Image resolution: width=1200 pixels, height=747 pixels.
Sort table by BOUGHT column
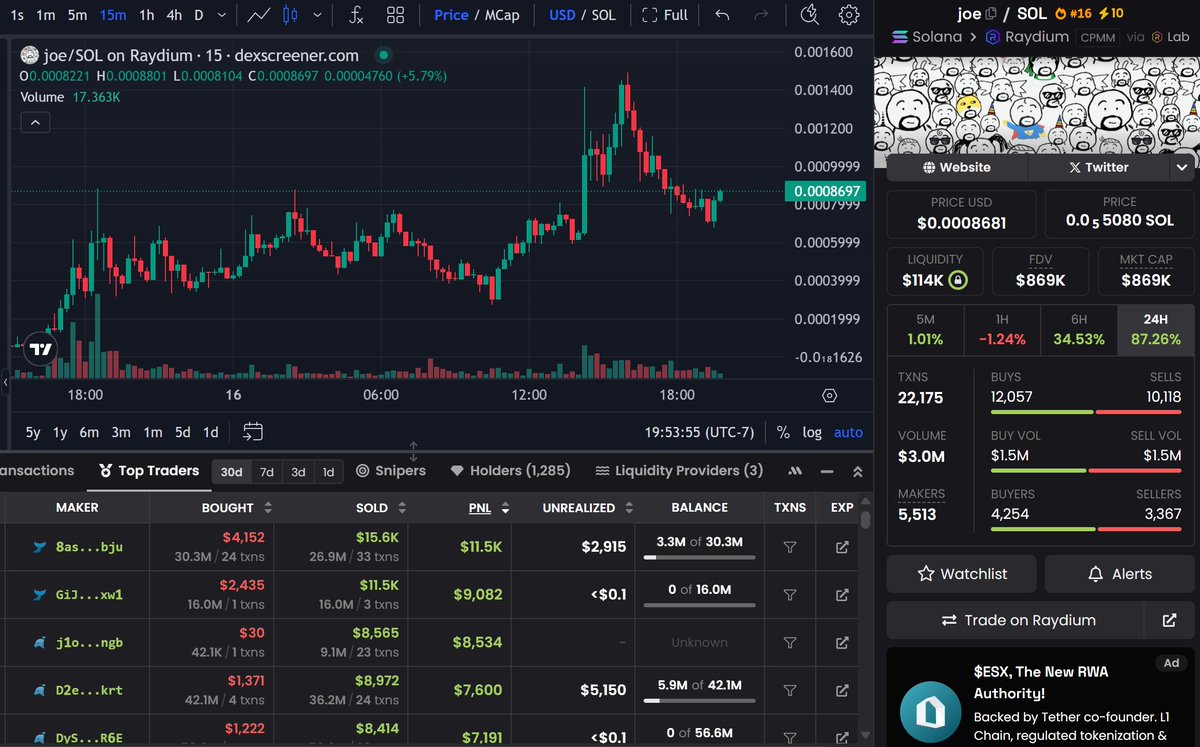(x=235, y=508)
